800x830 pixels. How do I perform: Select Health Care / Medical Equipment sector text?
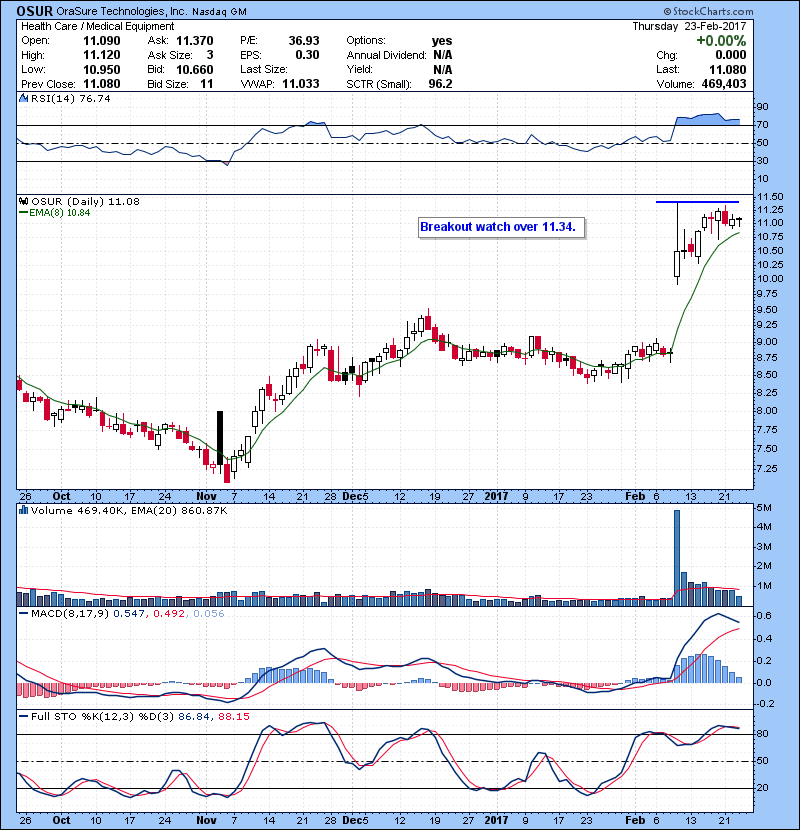pyautogui.click(x=97, y=26)
